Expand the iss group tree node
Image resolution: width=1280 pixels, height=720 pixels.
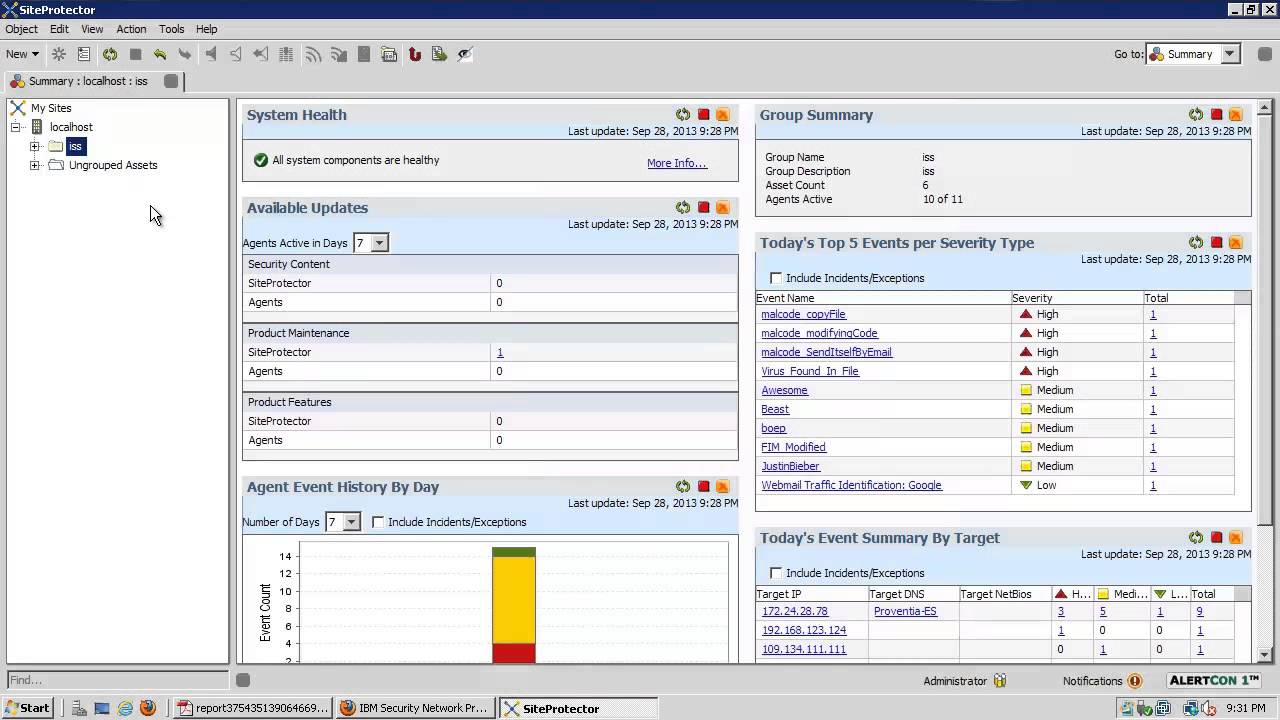click(x=35, y=146)
